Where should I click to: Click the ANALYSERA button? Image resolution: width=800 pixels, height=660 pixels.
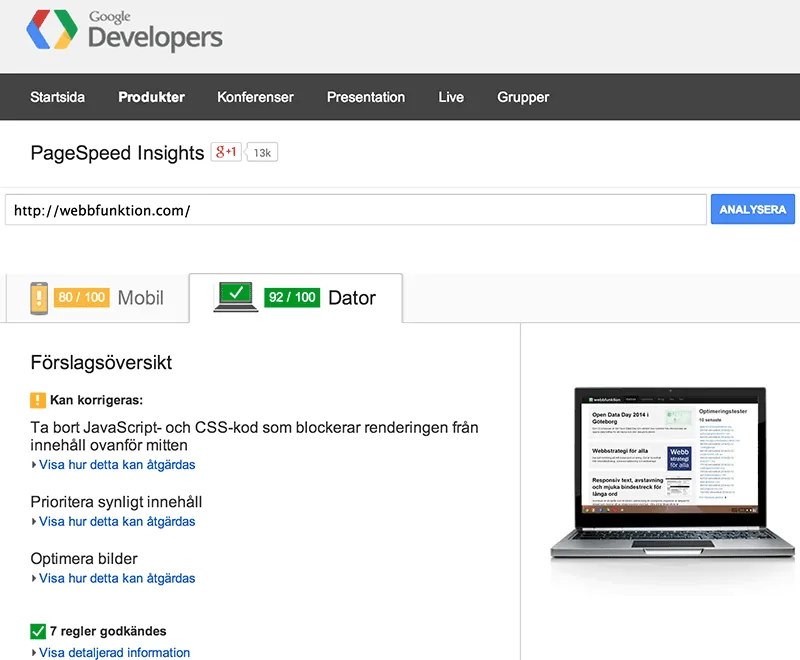753,209
